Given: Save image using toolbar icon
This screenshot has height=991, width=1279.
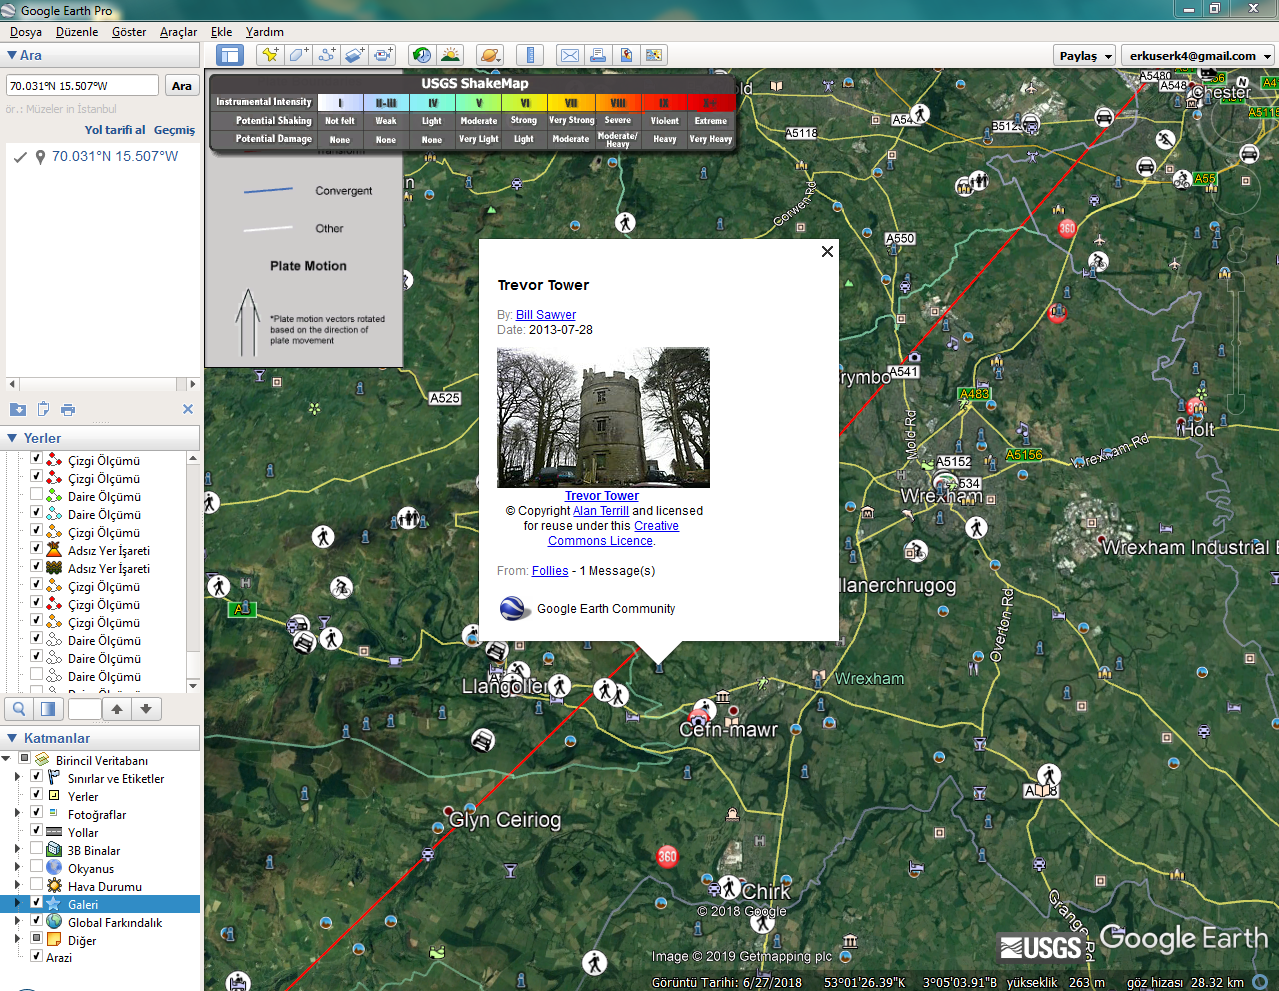Looking at the screenshot, I should (626, 55).
